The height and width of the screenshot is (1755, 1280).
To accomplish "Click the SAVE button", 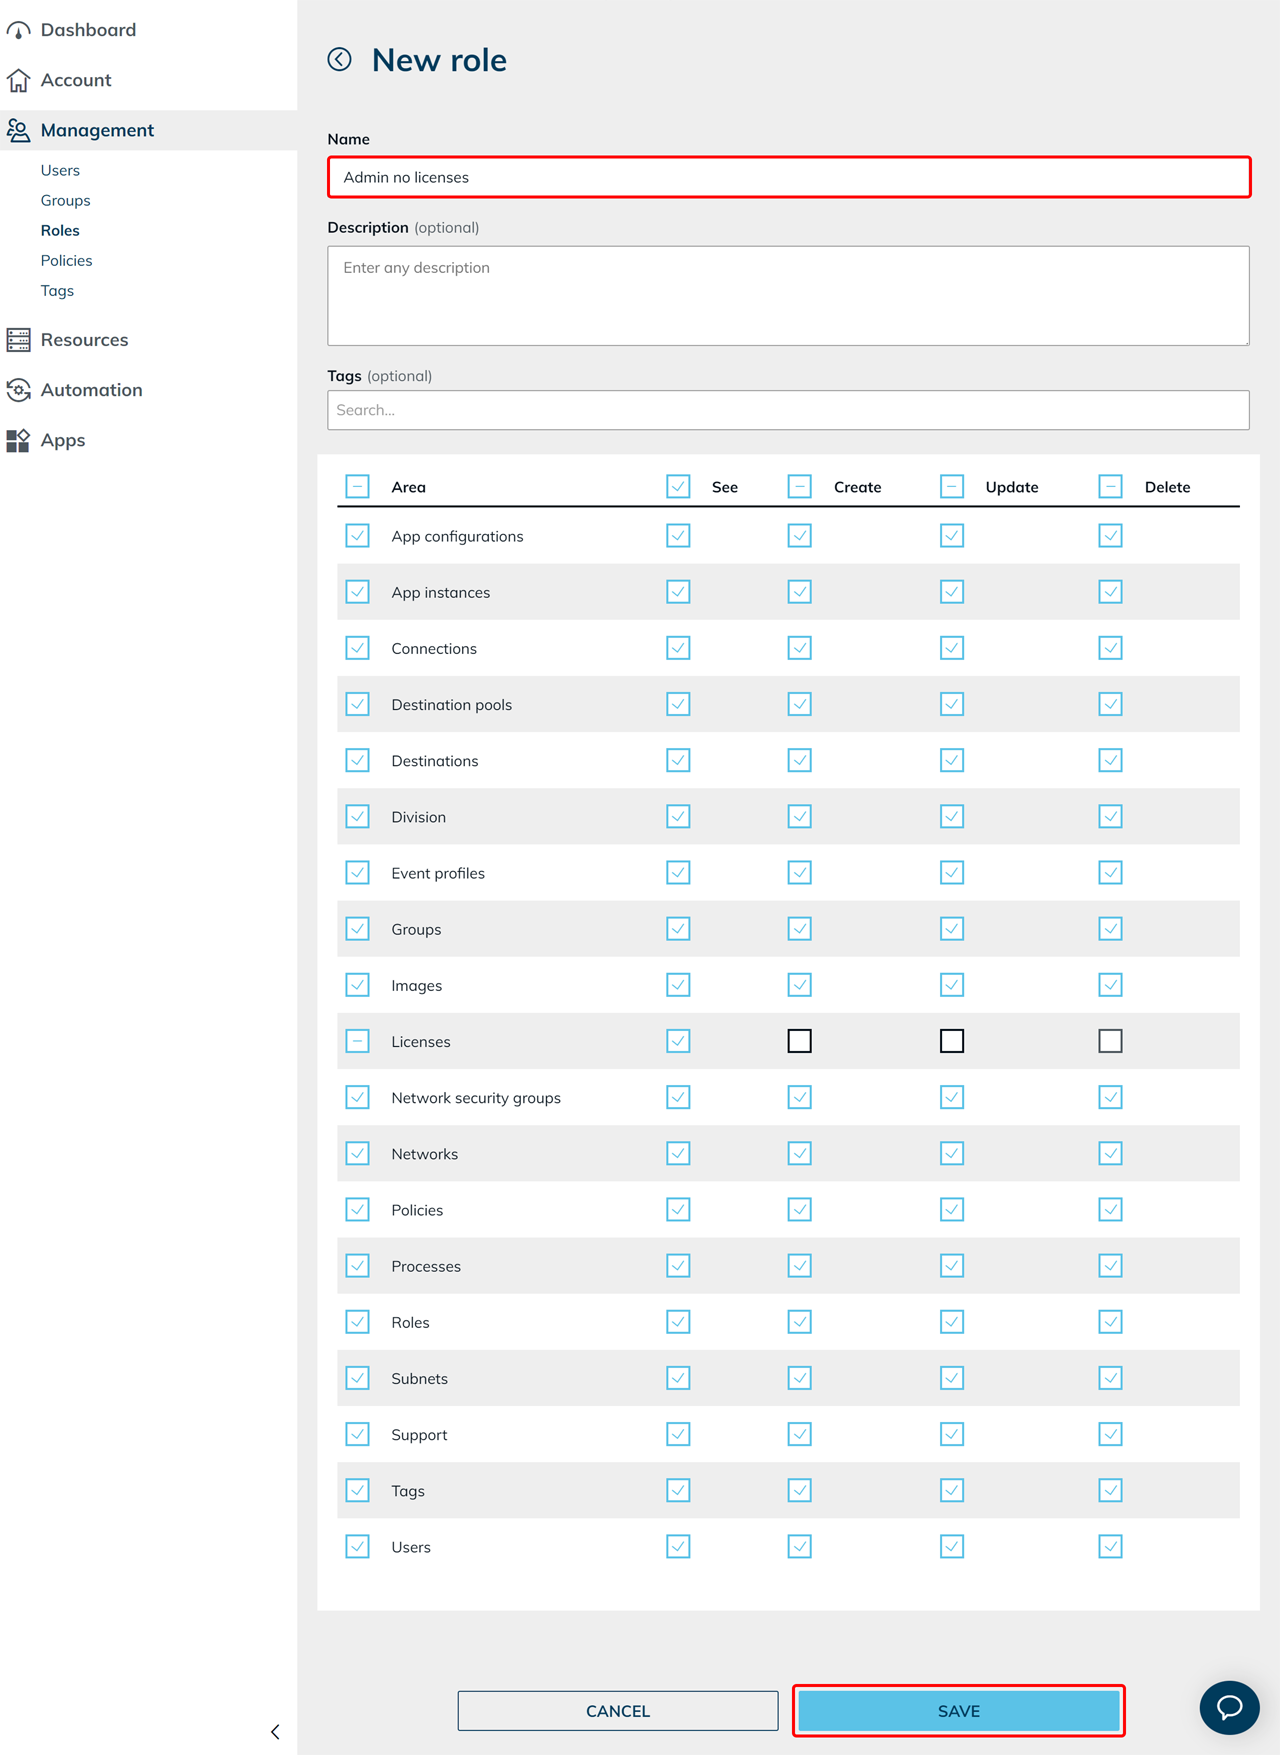I will coord(958,1711).
